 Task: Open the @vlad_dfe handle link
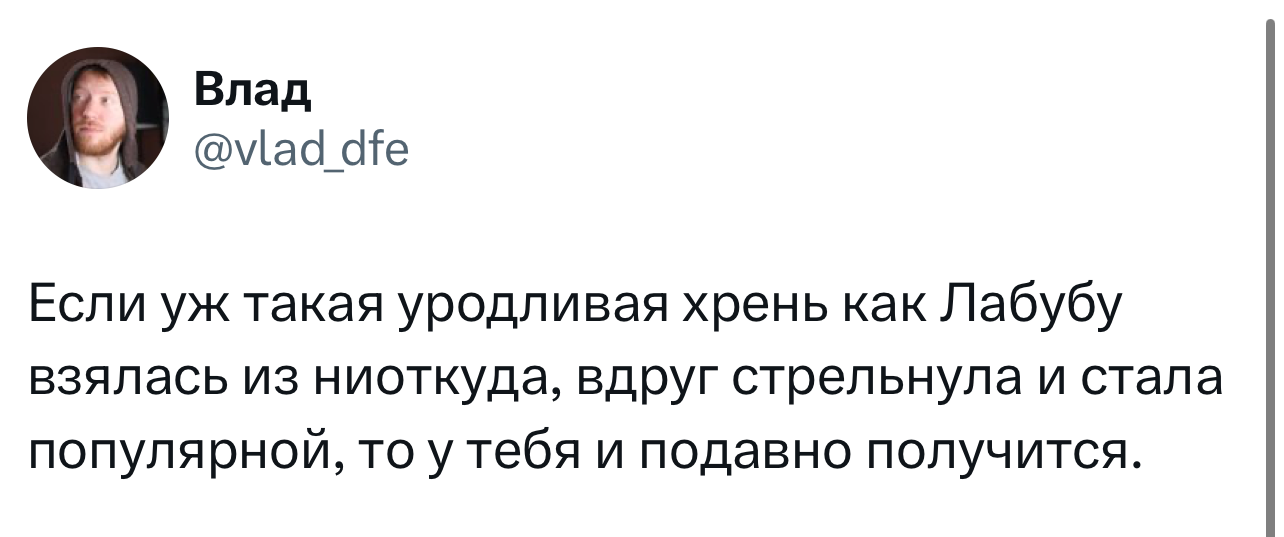(299, 151)
